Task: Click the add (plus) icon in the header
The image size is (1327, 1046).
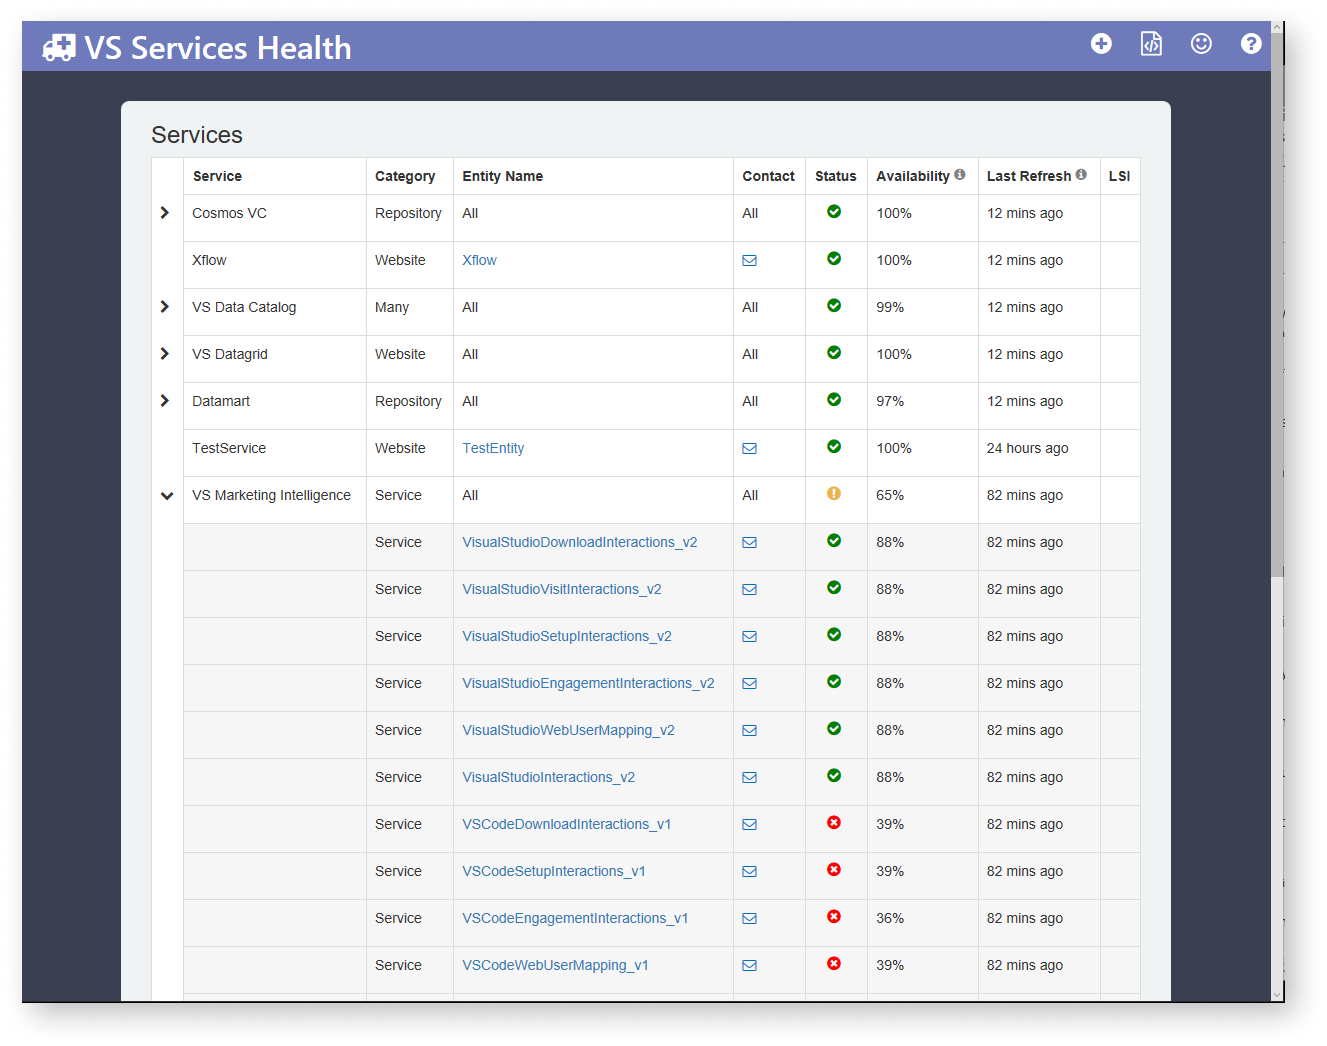Action: (1101, 43)
